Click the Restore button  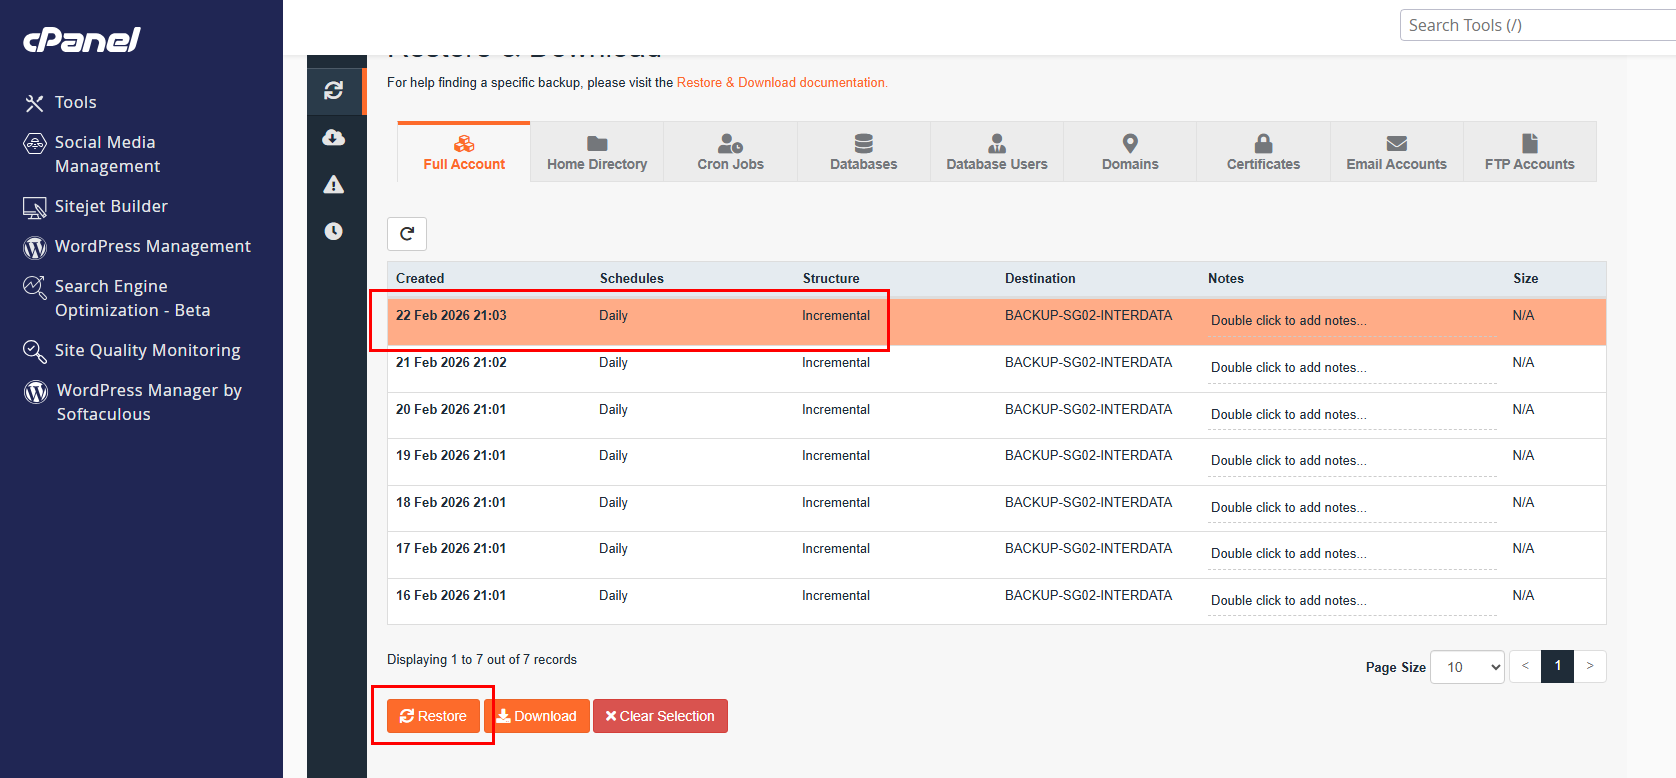click(x=433, y=716)
